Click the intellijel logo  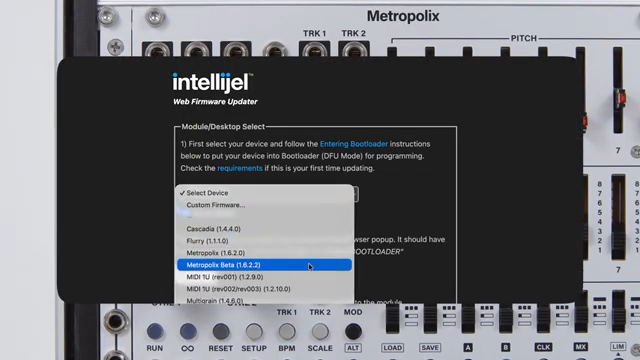pyautogui.click(x=213, y=82)
